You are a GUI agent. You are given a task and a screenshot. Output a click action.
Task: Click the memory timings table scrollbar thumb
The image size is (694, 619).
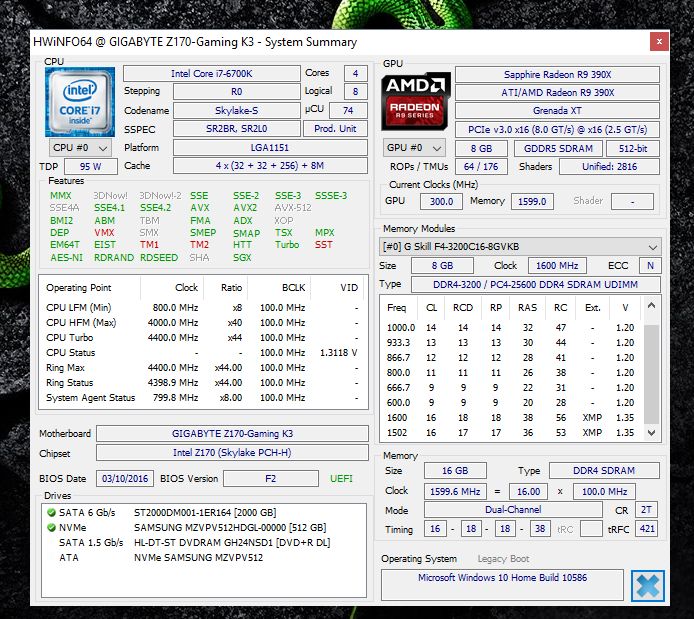tap(651, 374)
